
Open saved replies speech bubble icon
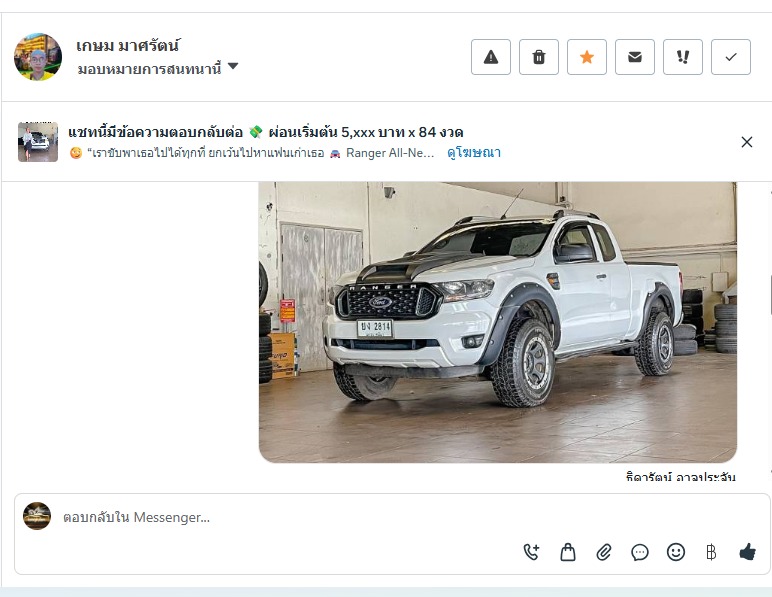click(640, 552)
